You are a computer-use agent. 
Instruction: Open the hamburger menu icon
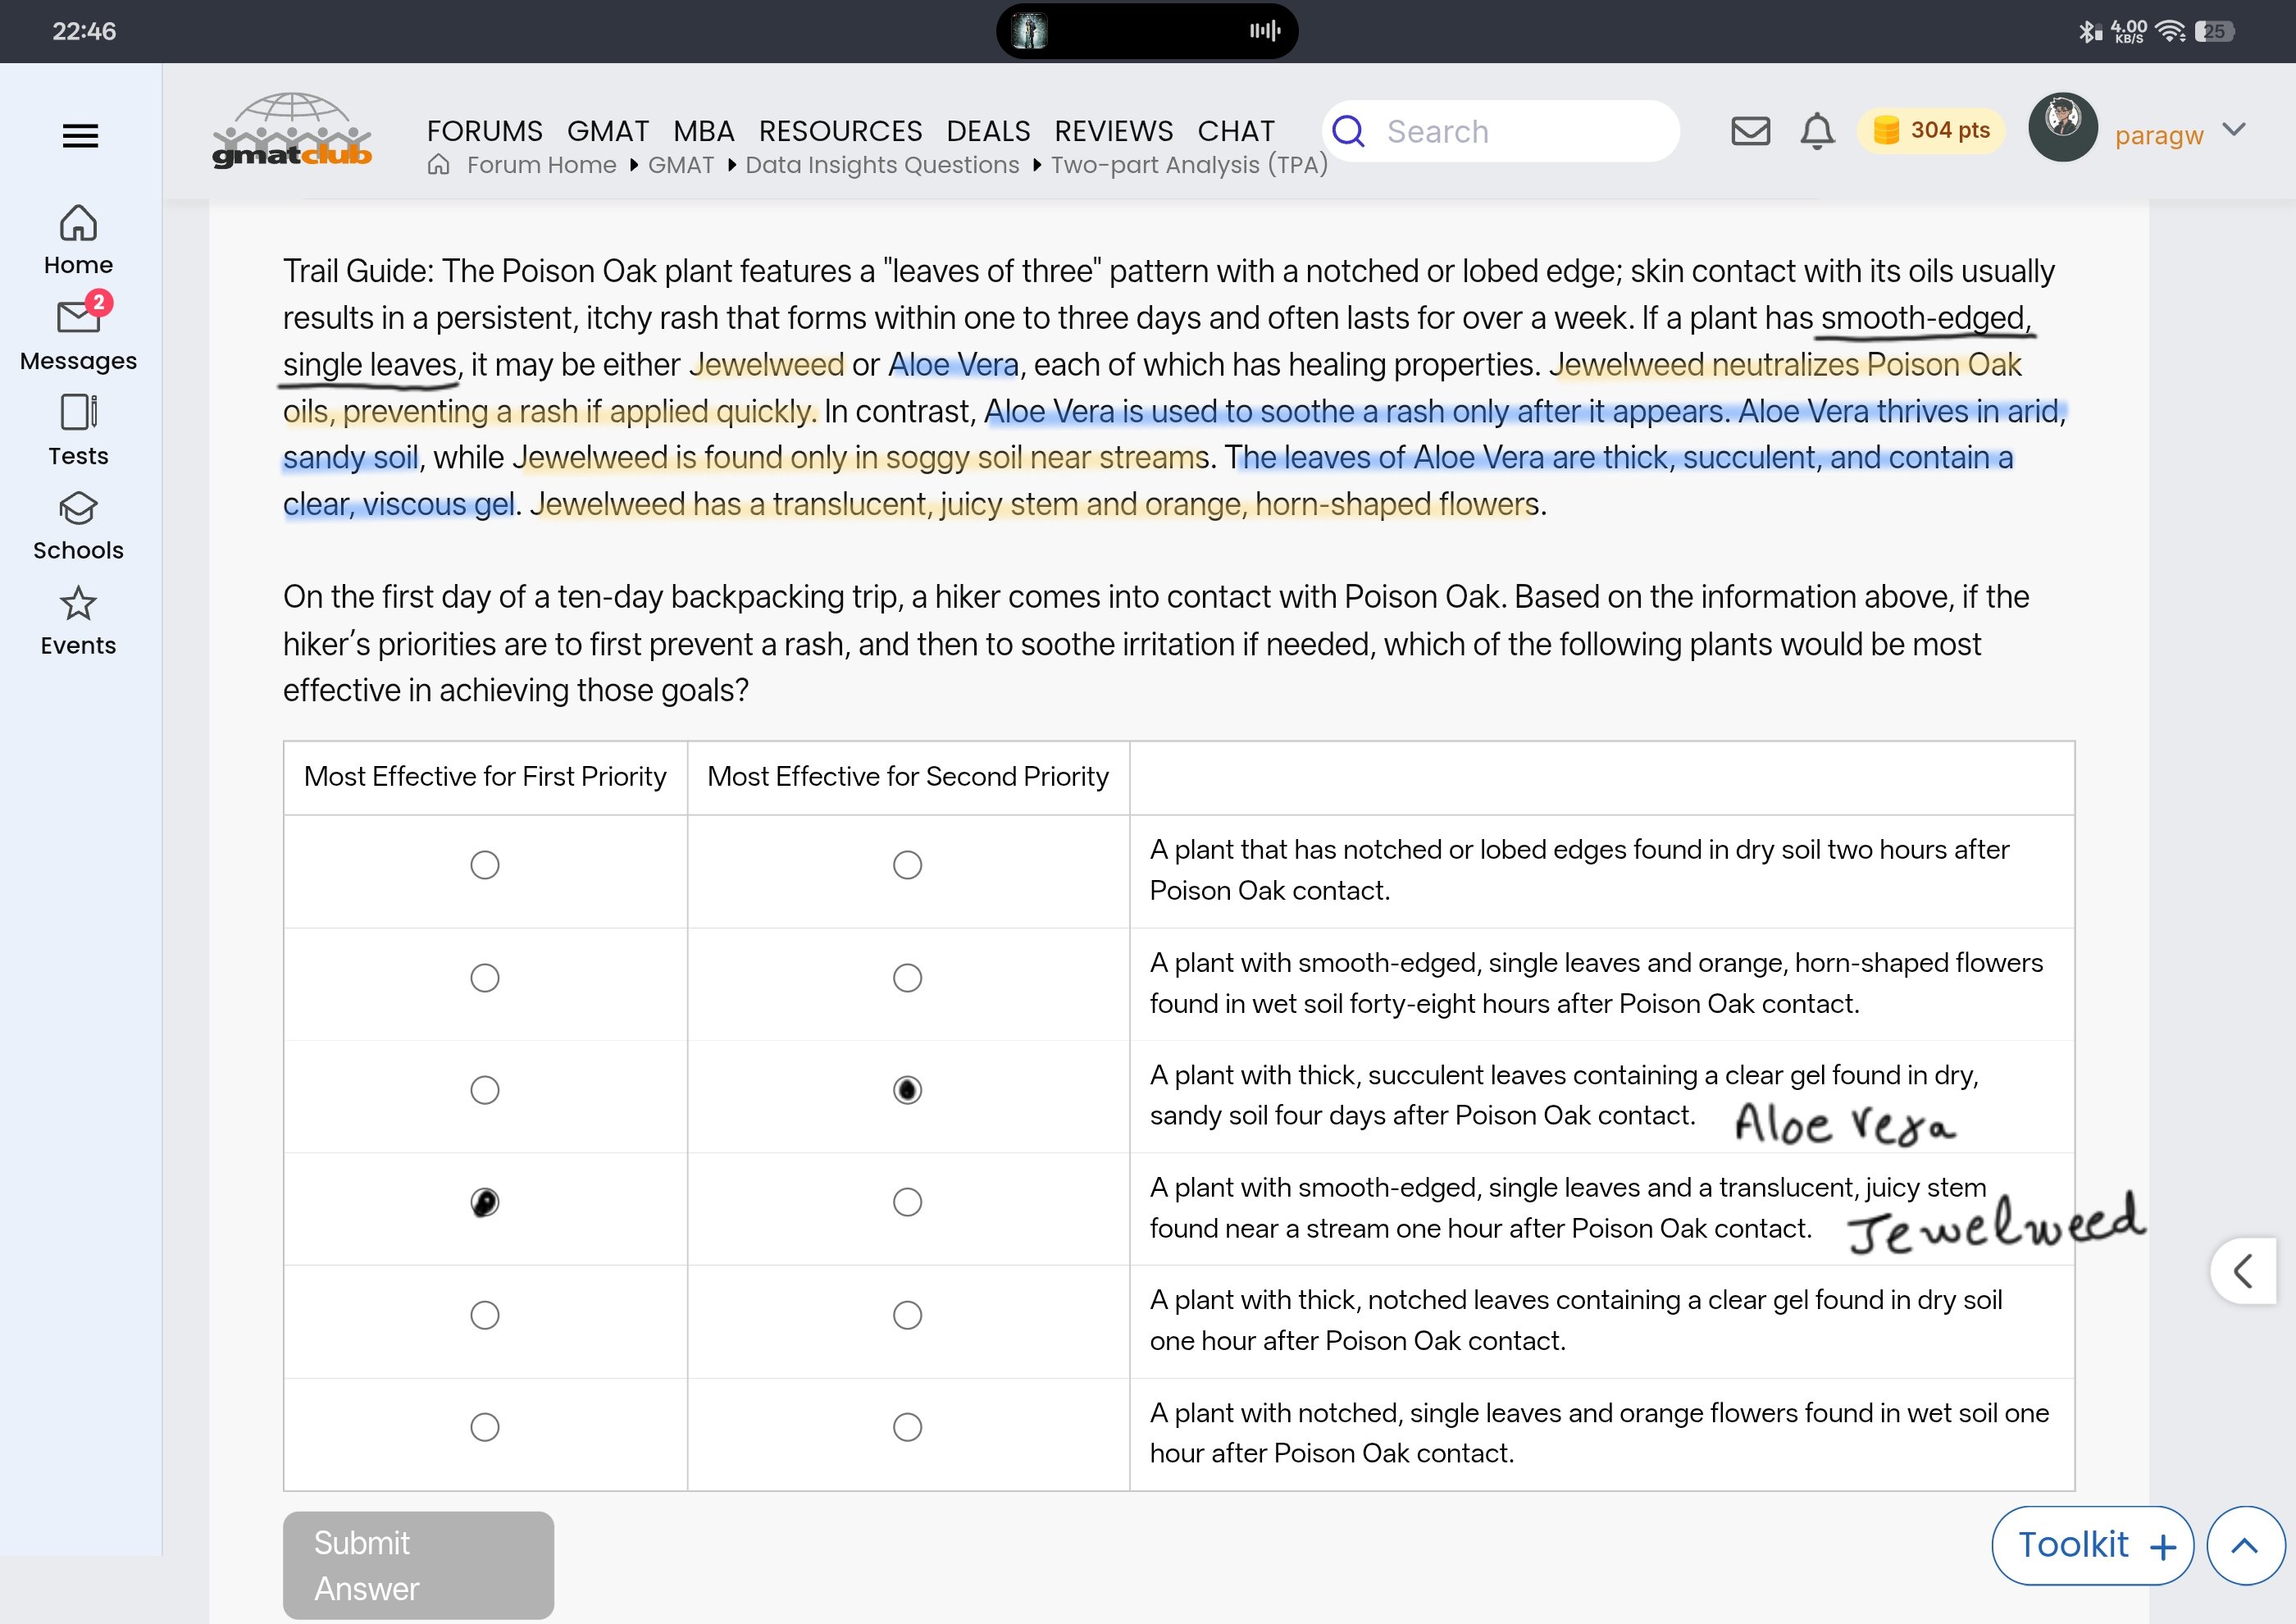[80, 135]
